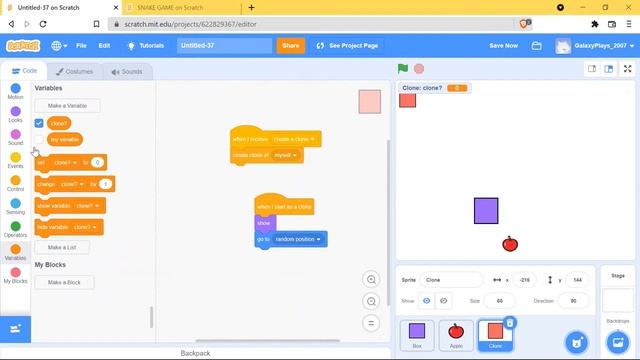
Task: Click the sprite Direction field
Action: pos(573,301)
